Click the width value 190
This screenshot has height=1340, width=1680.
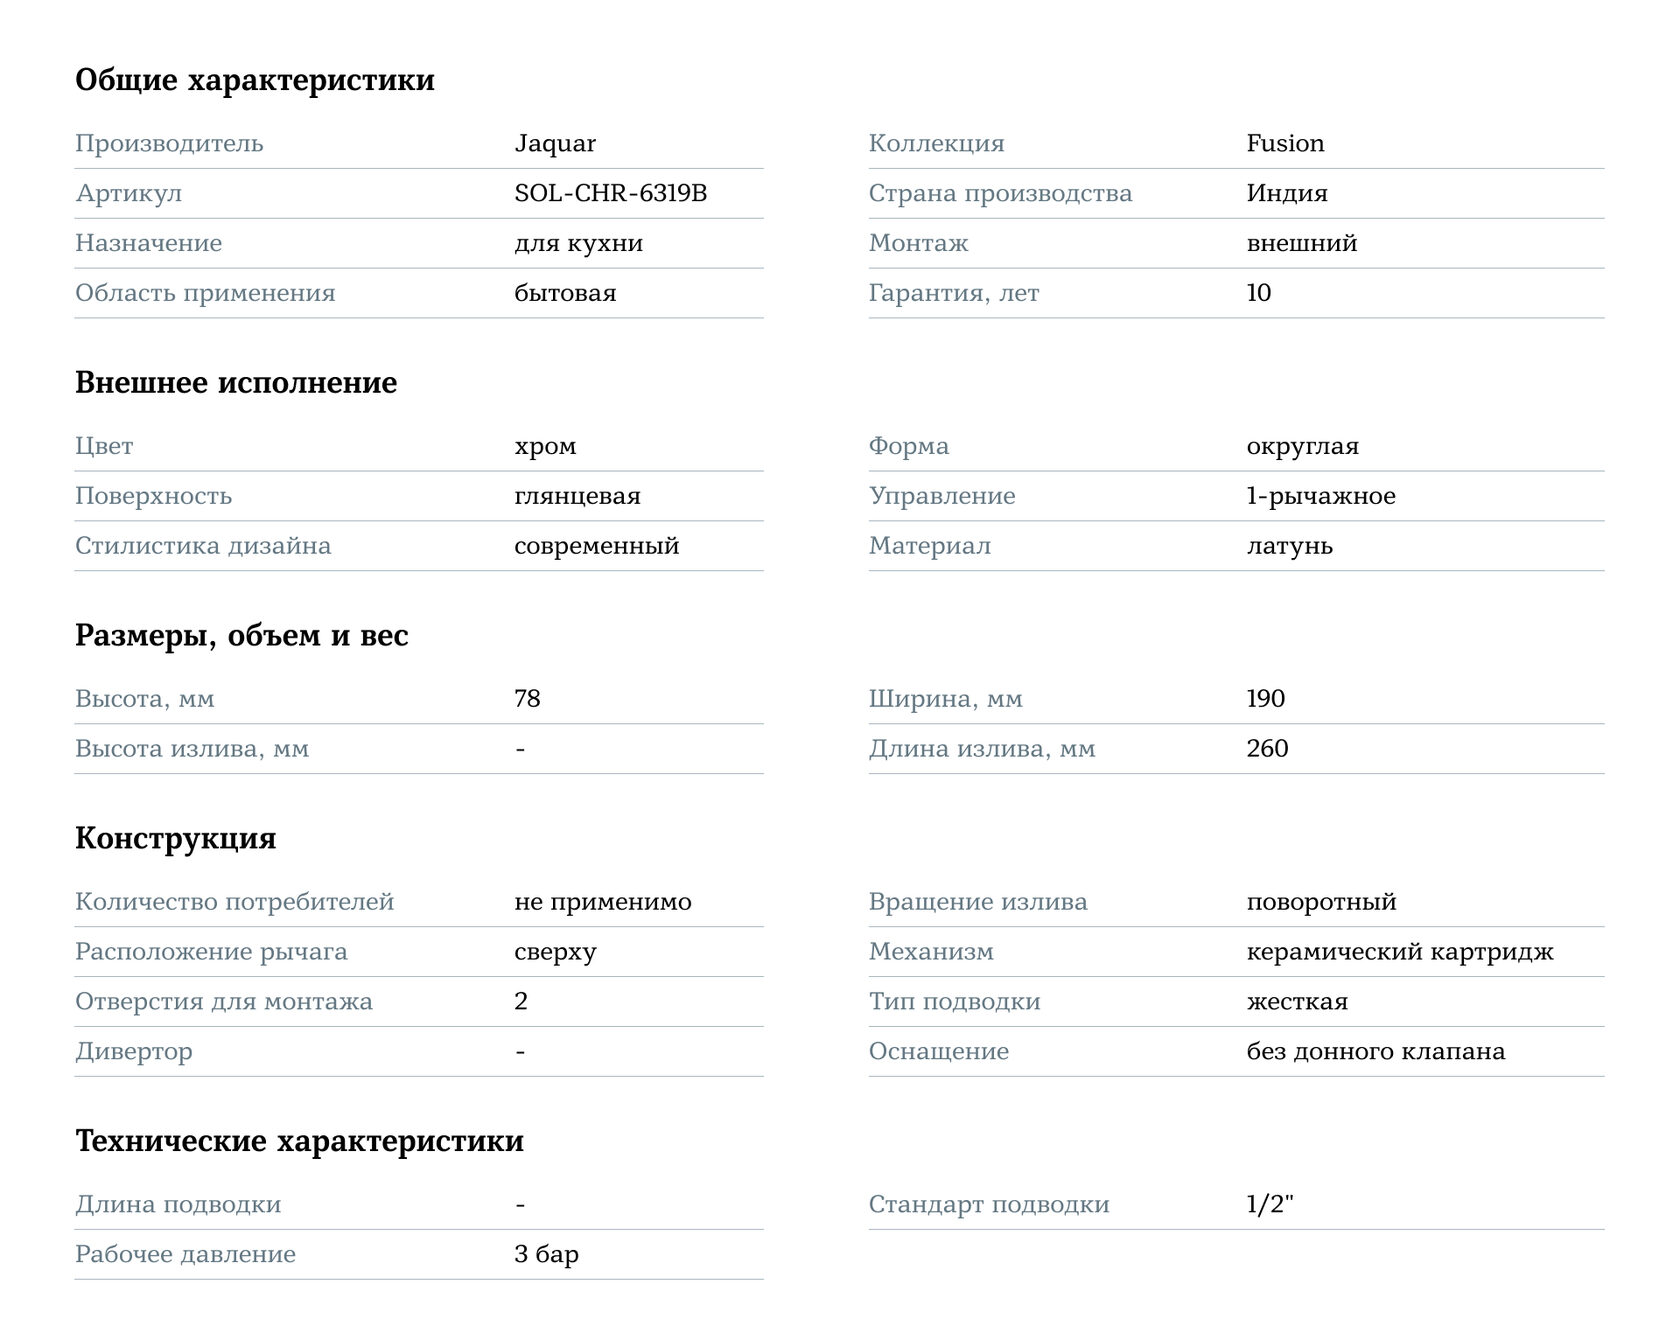(x=1265, y=699)
